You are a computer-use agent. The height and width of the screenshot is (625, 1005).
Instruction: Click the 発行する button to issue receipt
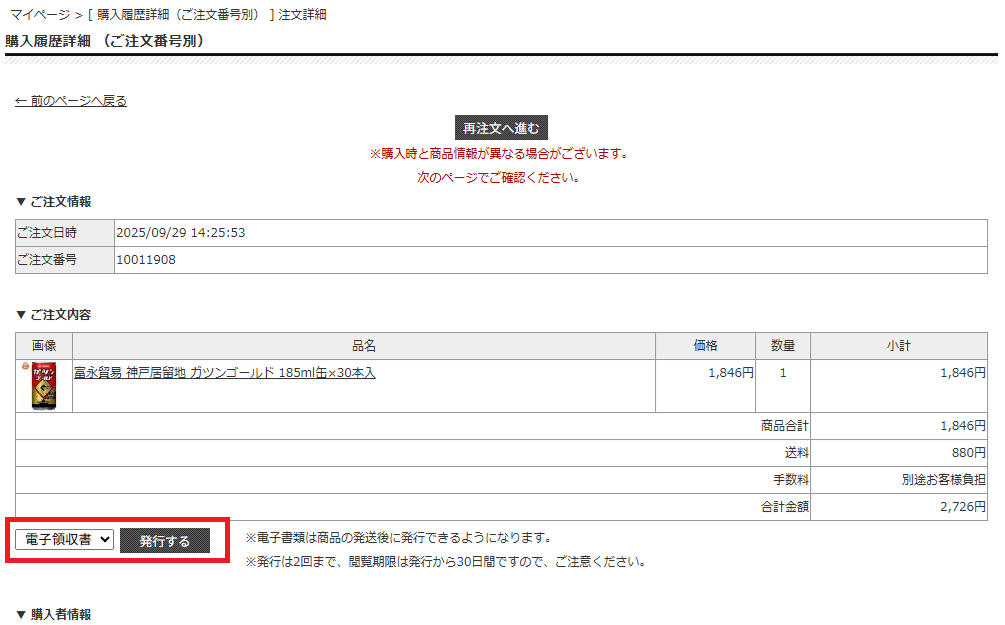coord(165,541)
